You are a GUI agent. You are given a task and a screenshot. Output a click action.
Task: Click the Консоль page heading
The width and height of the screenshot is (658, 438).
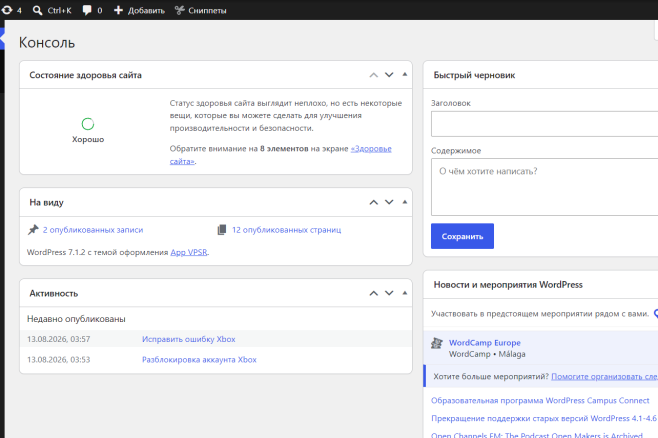47,43
